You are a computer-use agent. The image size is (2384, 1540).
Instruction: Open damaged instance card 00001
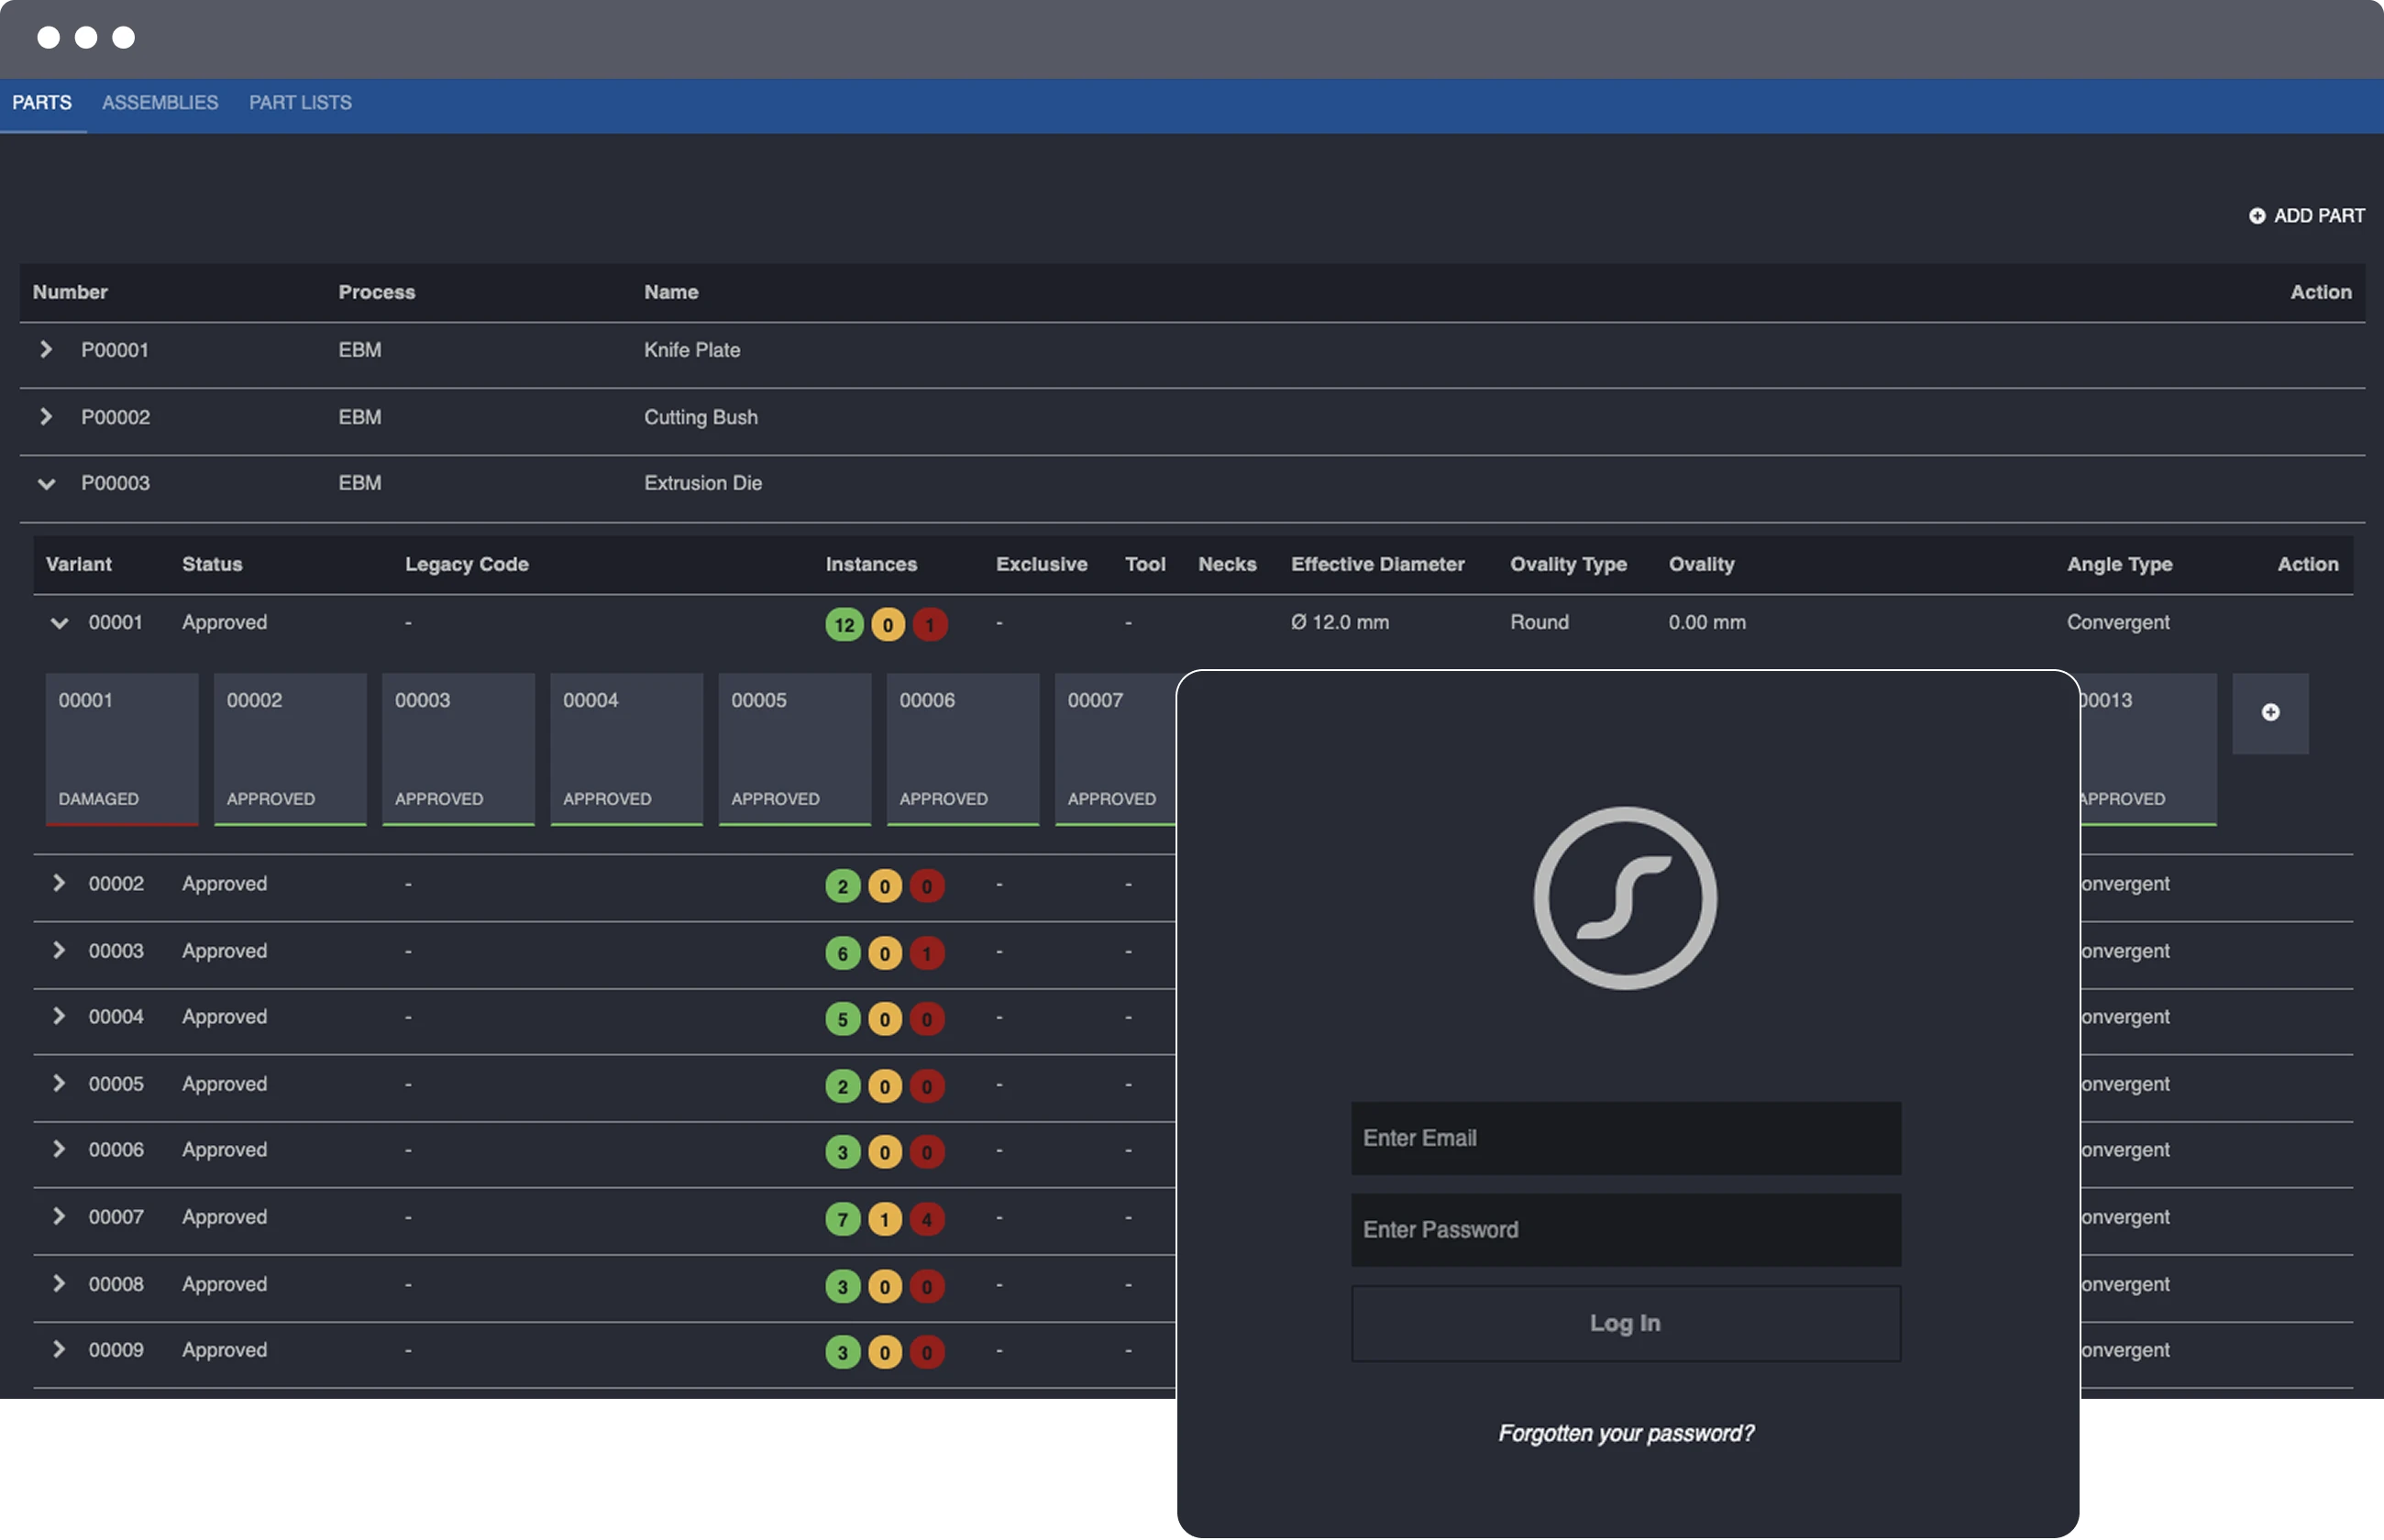pyautogui.click(x=122, y=749)
